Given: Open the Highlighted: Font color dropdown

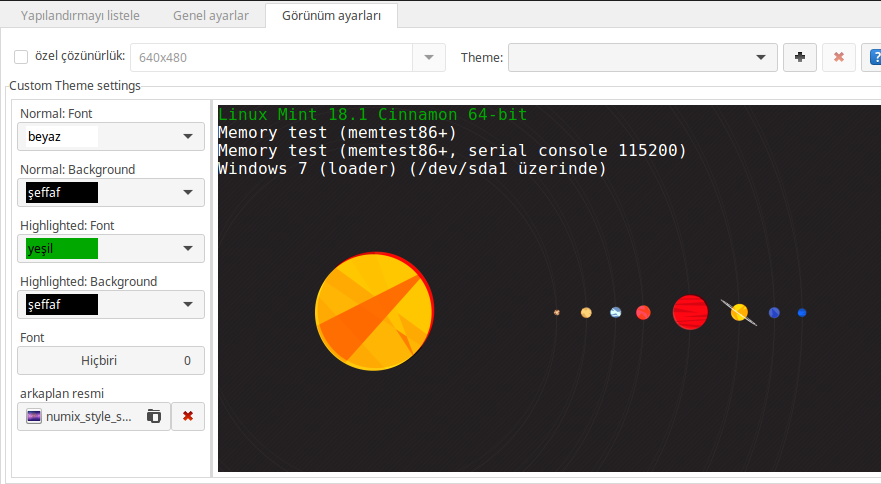Looking at the screenshot, I should tap(111, 248).
